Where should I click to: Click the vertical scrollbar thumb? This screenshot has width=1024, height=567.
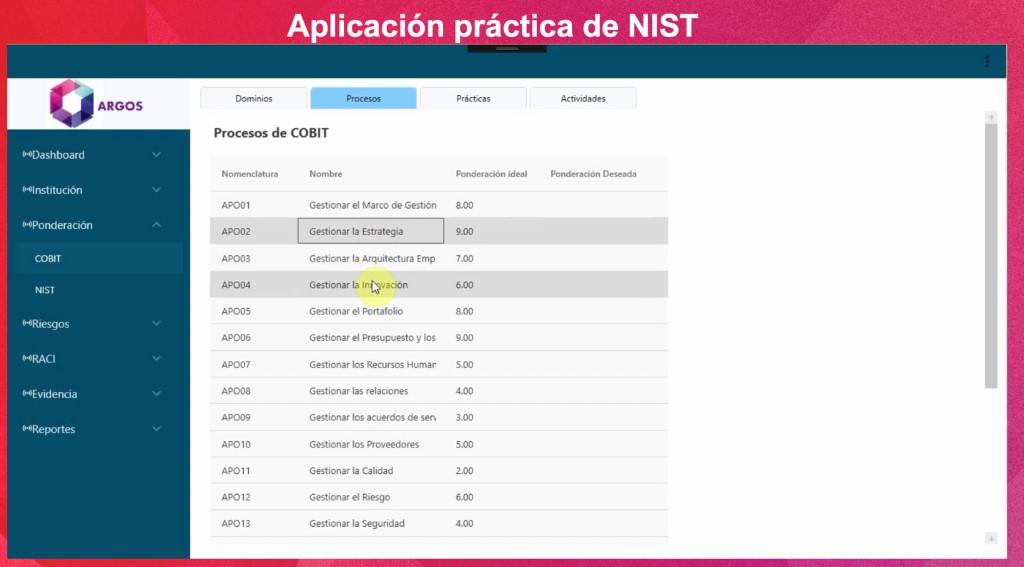[x=991, y=255]
